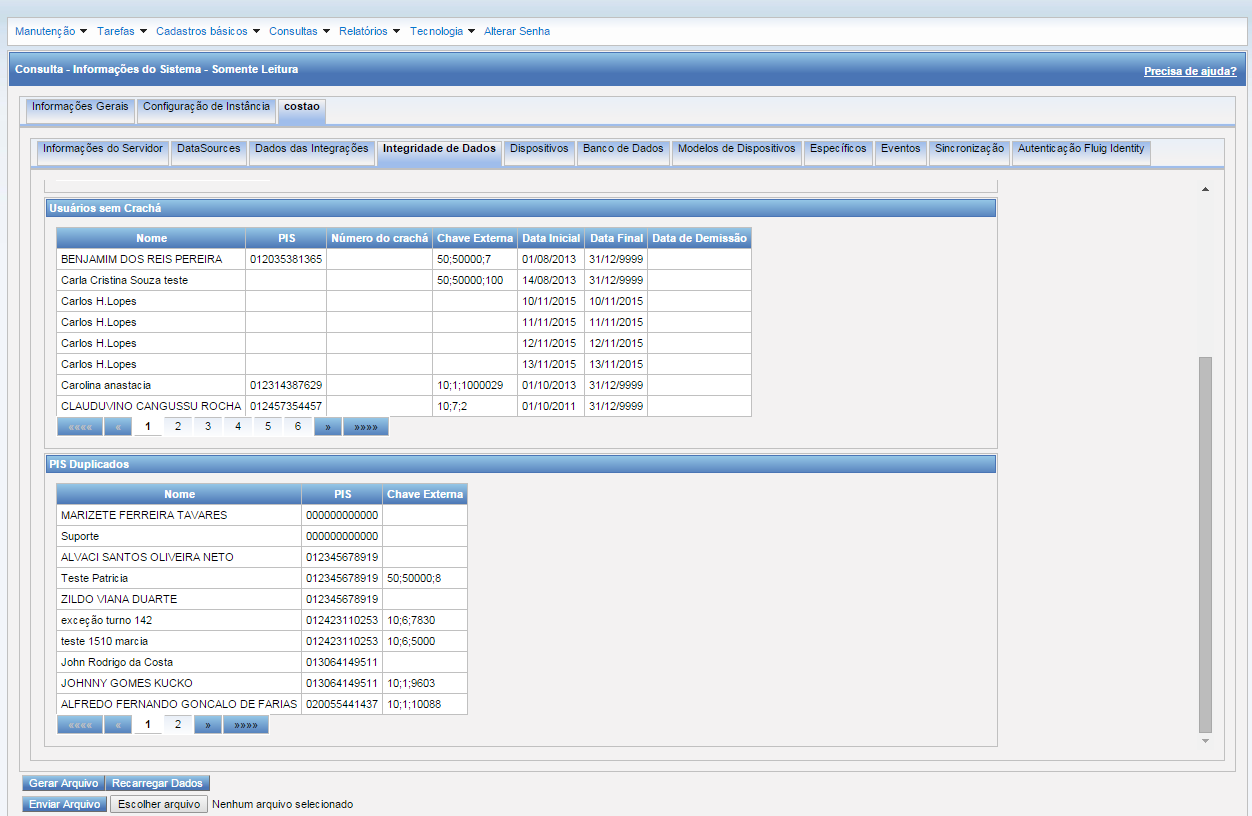Select row JOHNNY GOMES KUCKO
1252x816 pixels.
pos(262,683)
